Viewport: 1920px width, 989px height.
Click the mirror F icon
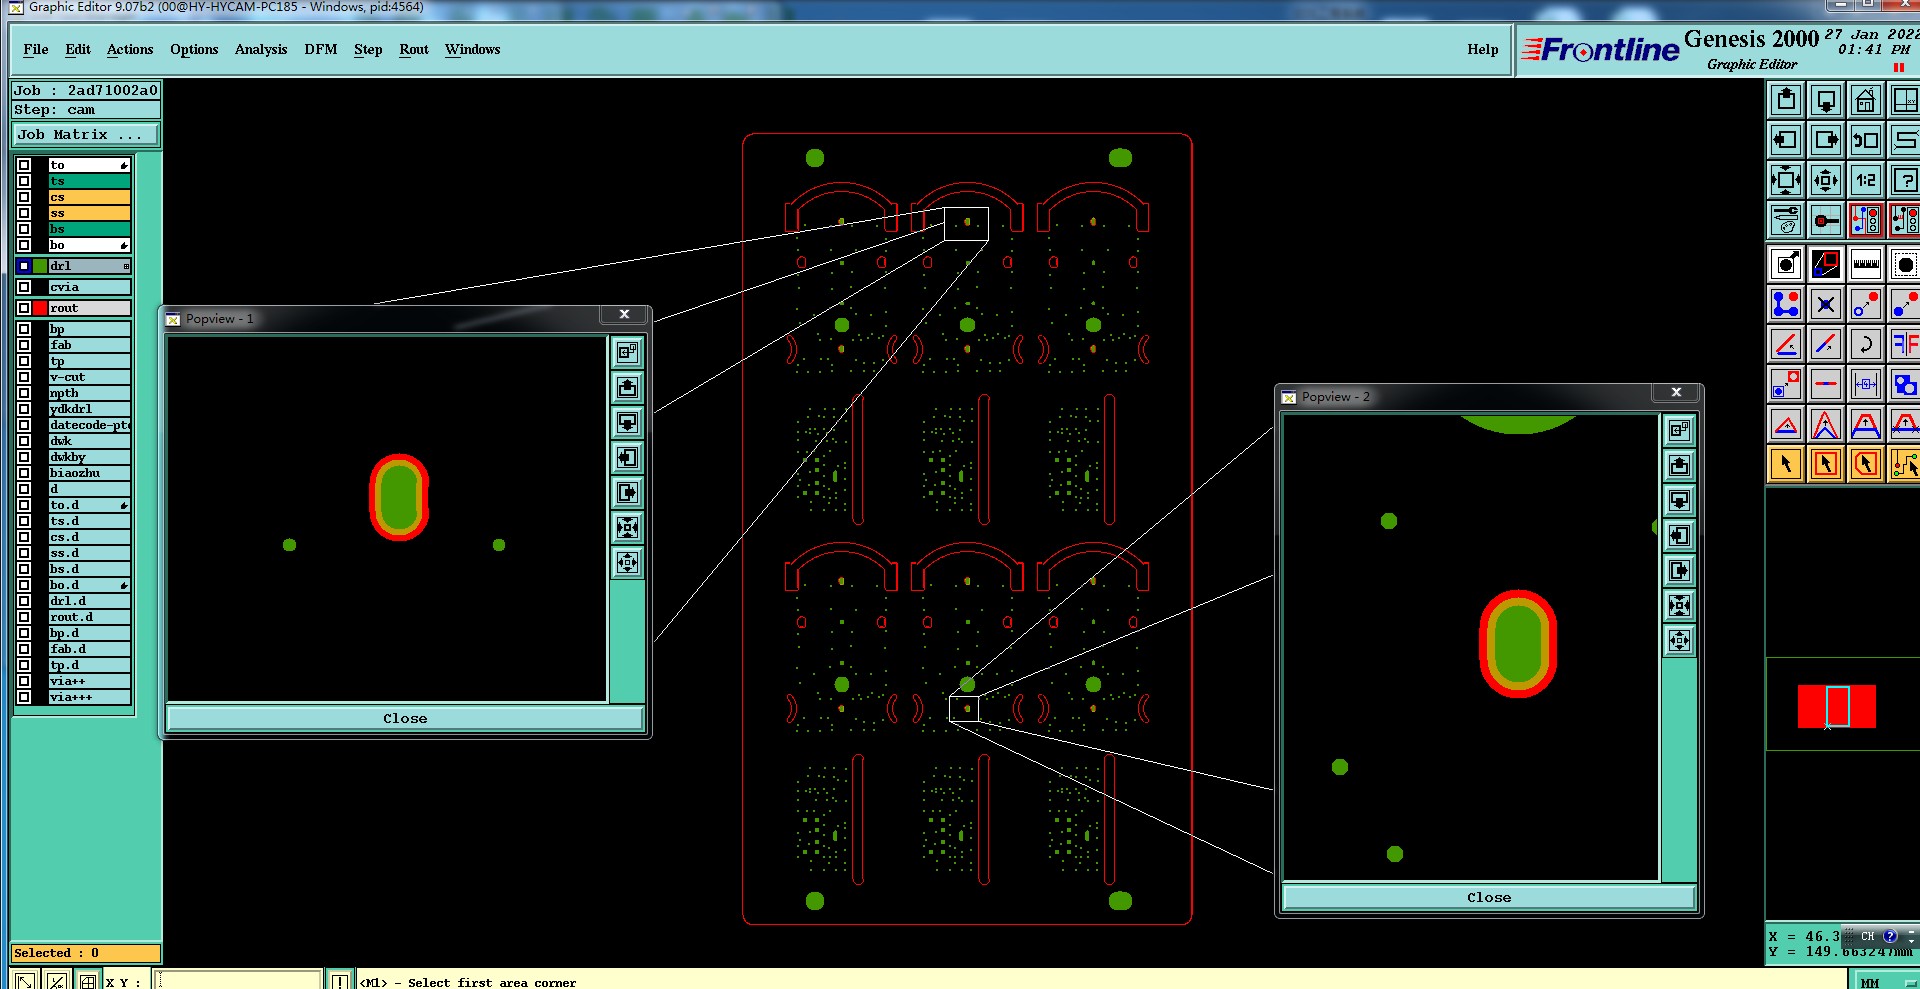coord(1904,344)
